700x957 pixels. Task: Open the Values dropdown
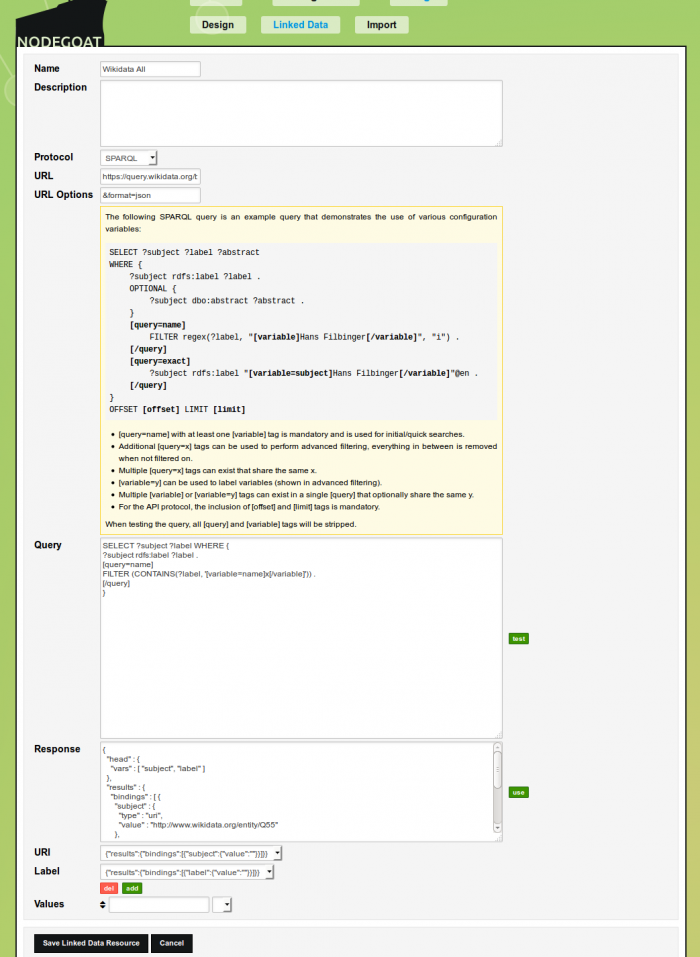coord(222,905)
